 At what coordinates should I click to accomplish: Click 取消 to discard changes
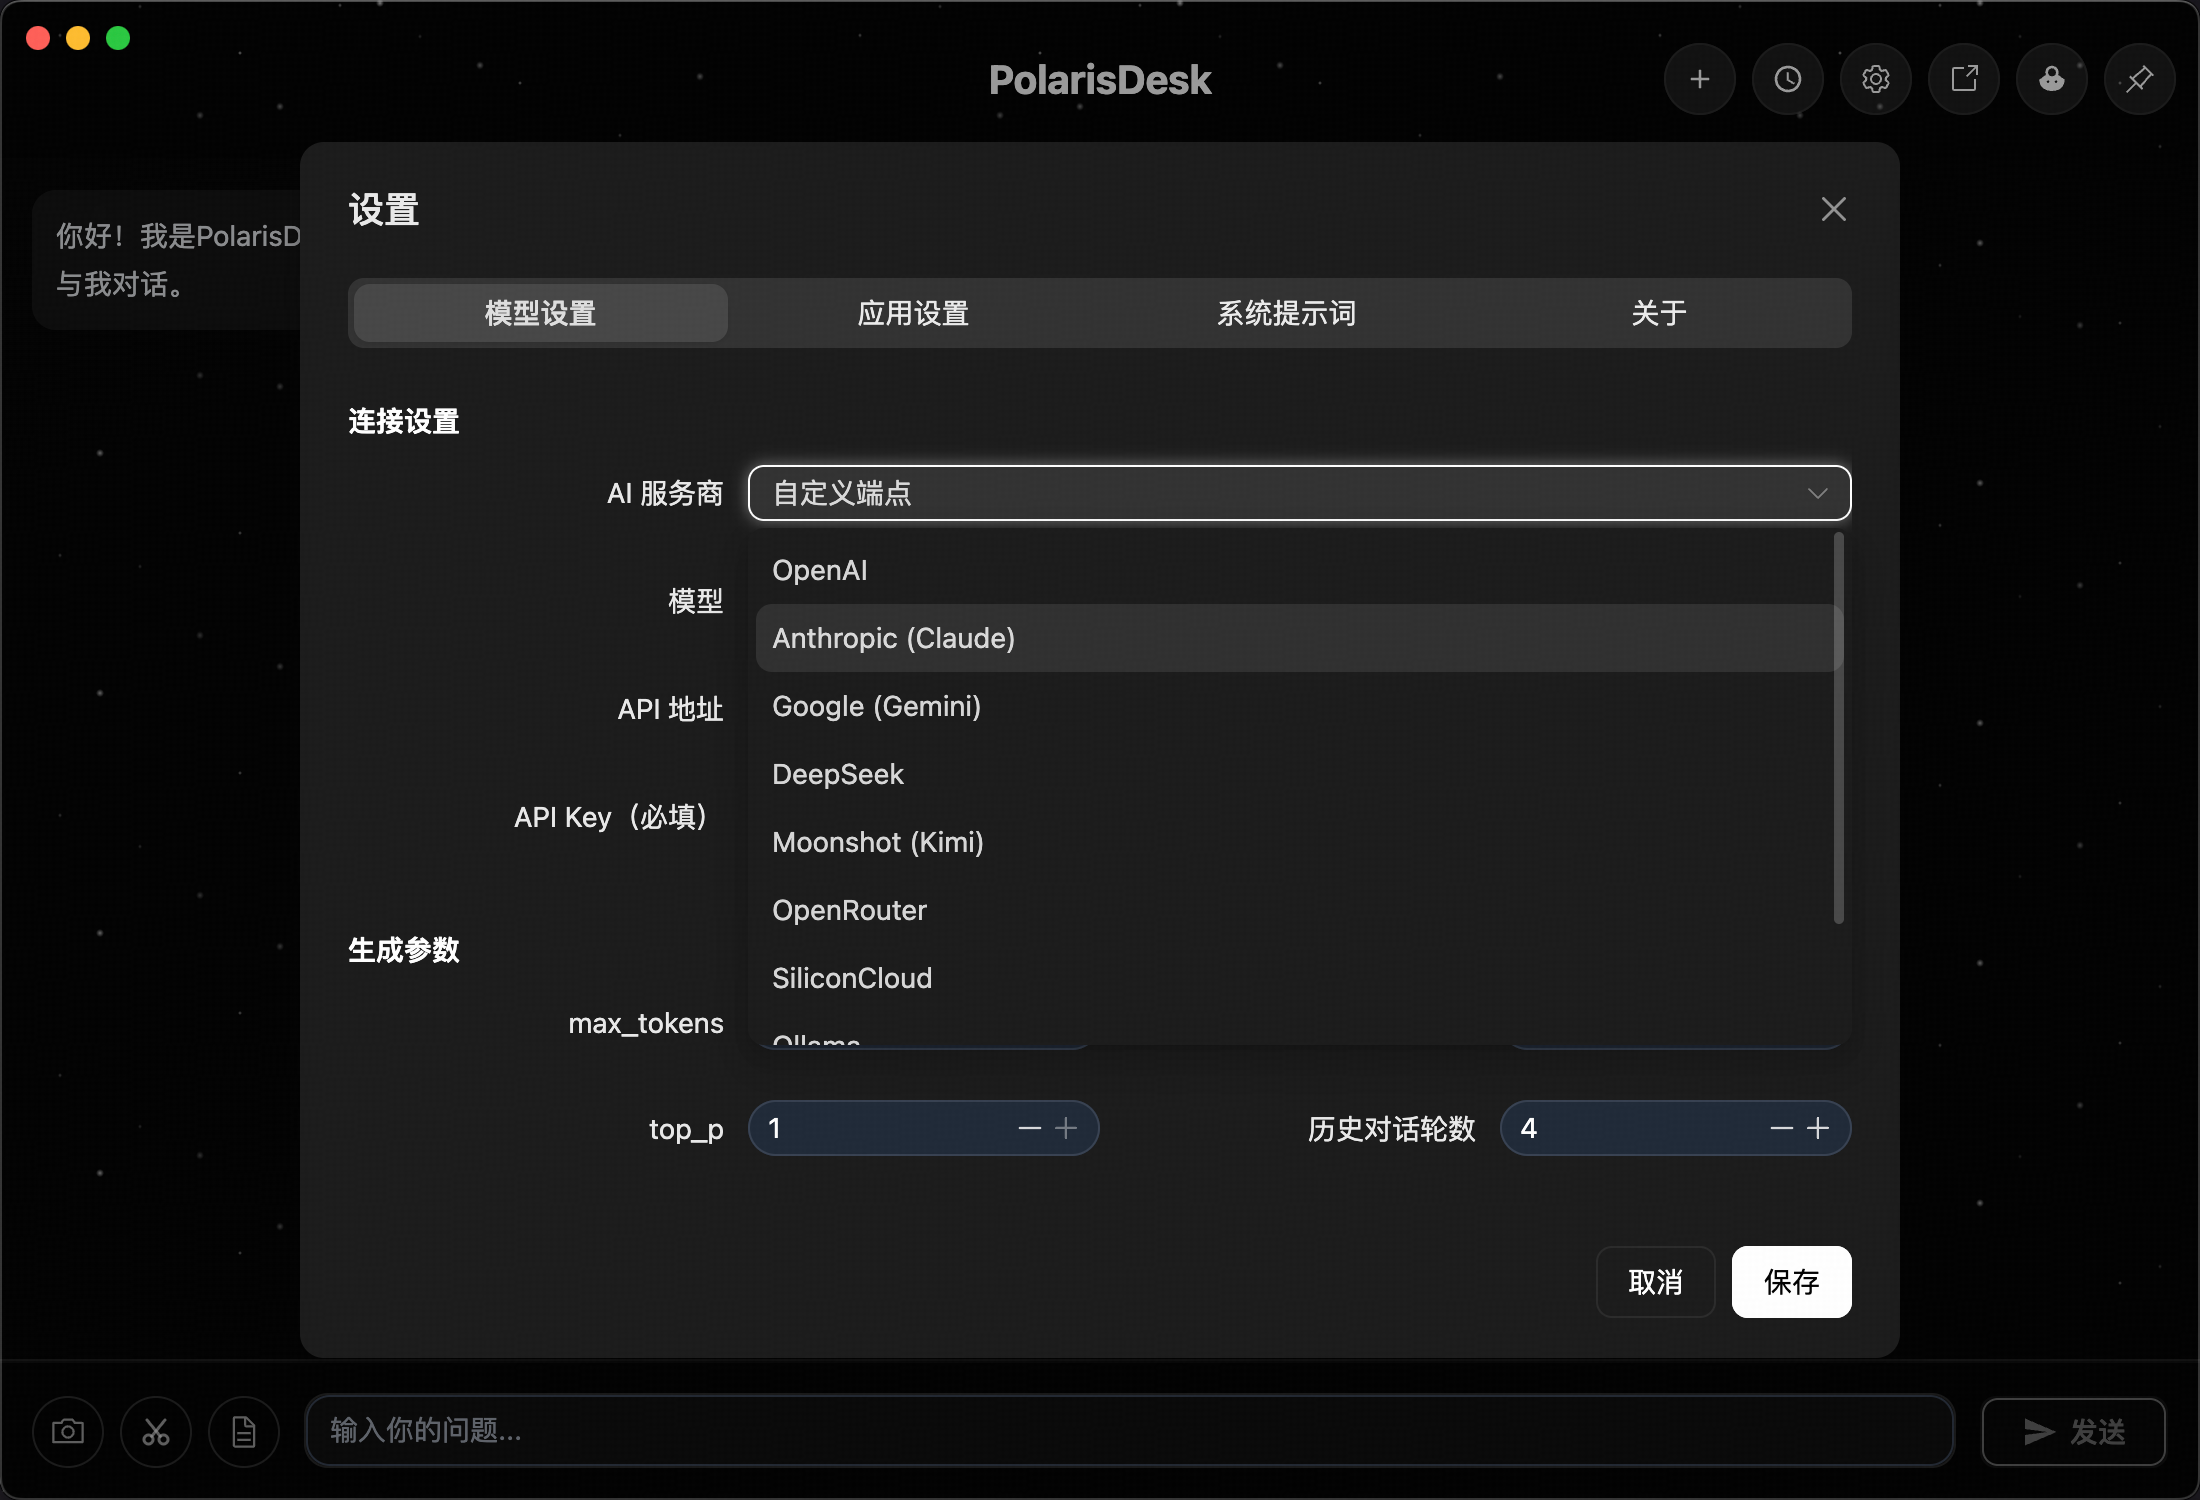[1655, 1282]
